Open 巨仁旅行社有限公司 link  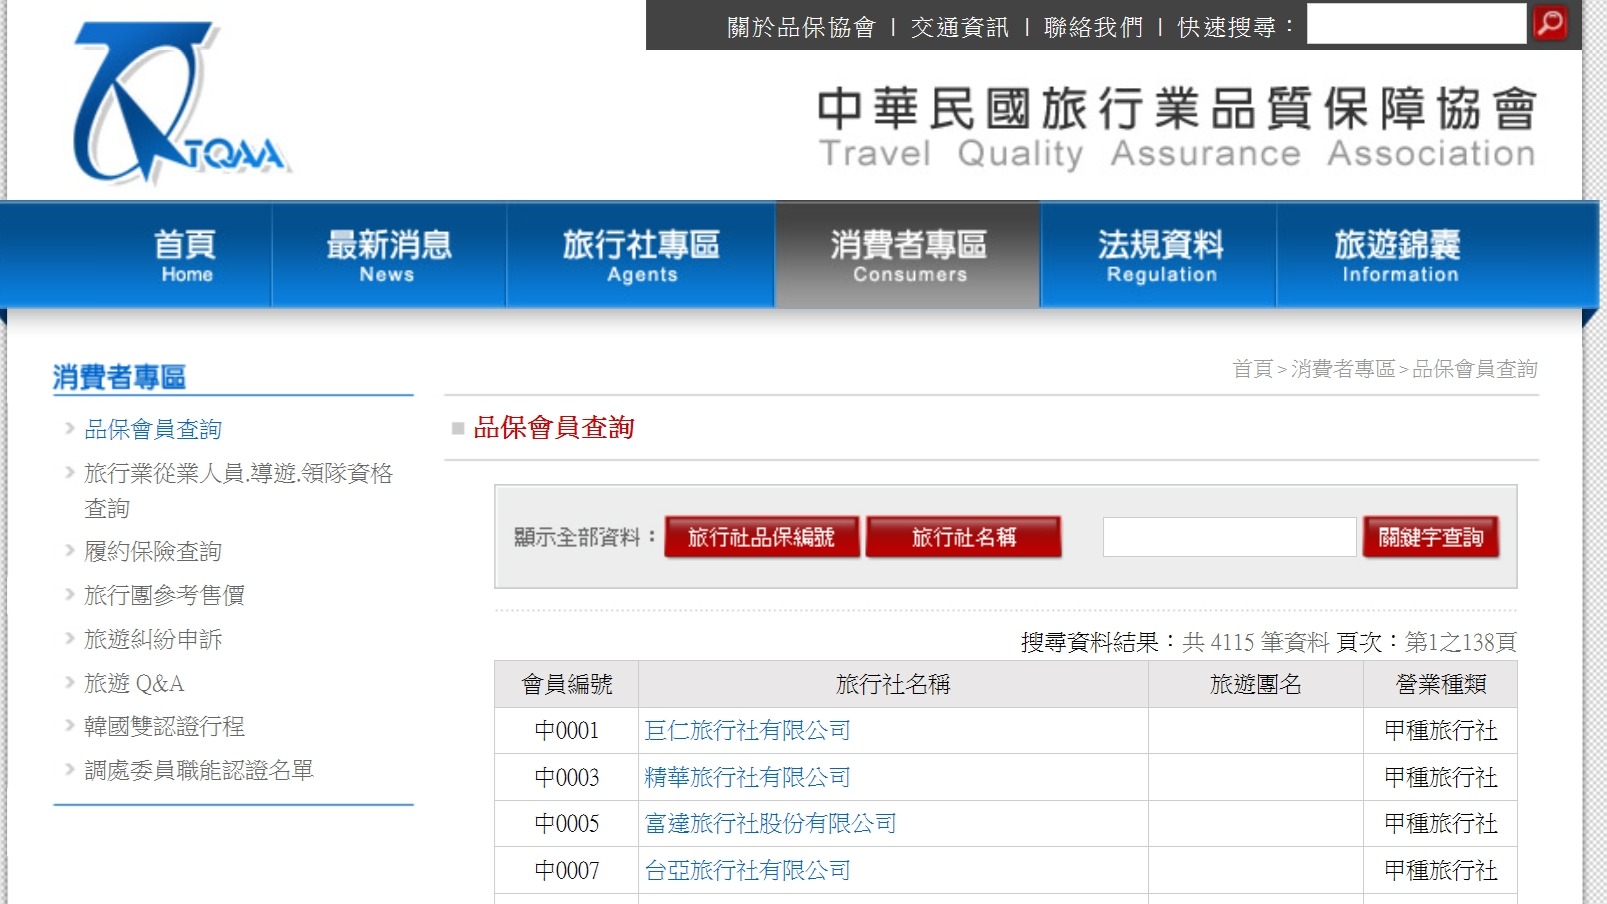click(x=747, y=731)
